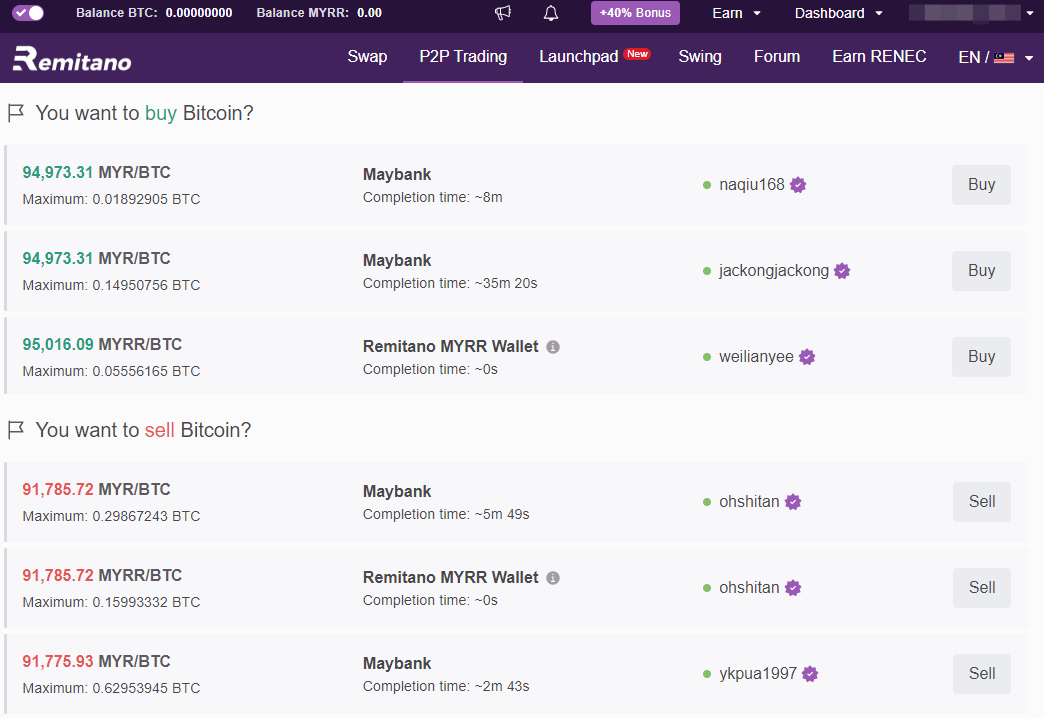Switch to the Swing tab
The width and height of the screenshot is (1044, 718).
click(700, 57)
